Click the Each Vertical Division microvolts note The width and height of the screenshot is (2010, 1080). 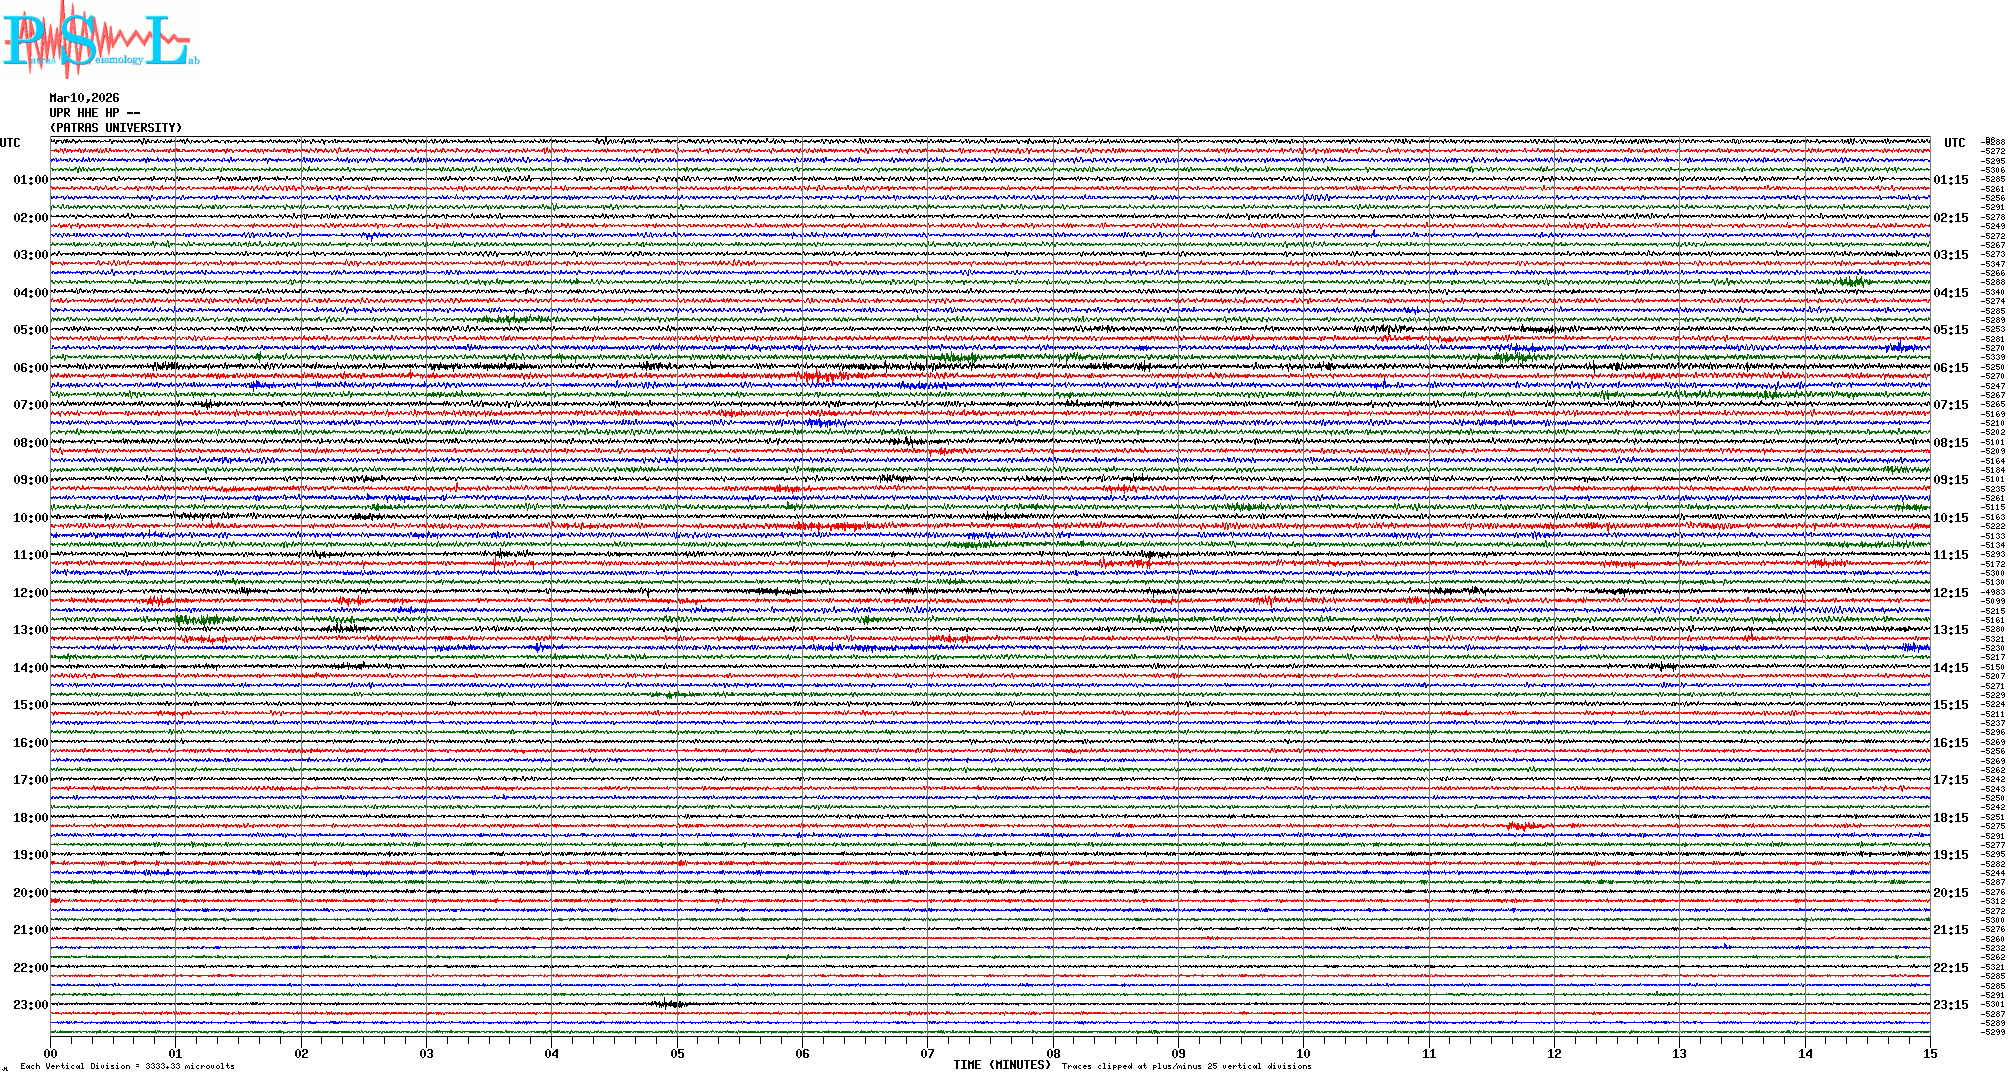coord(127,1066)
